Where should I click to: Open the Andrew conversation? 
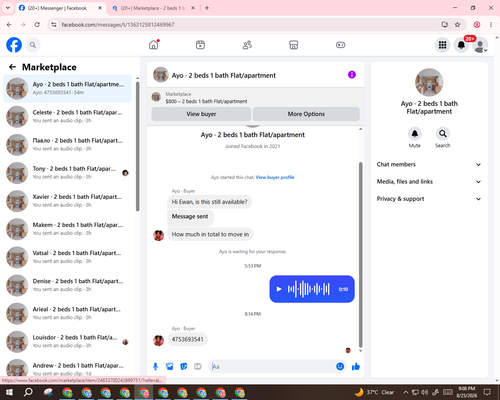[68, 368]
